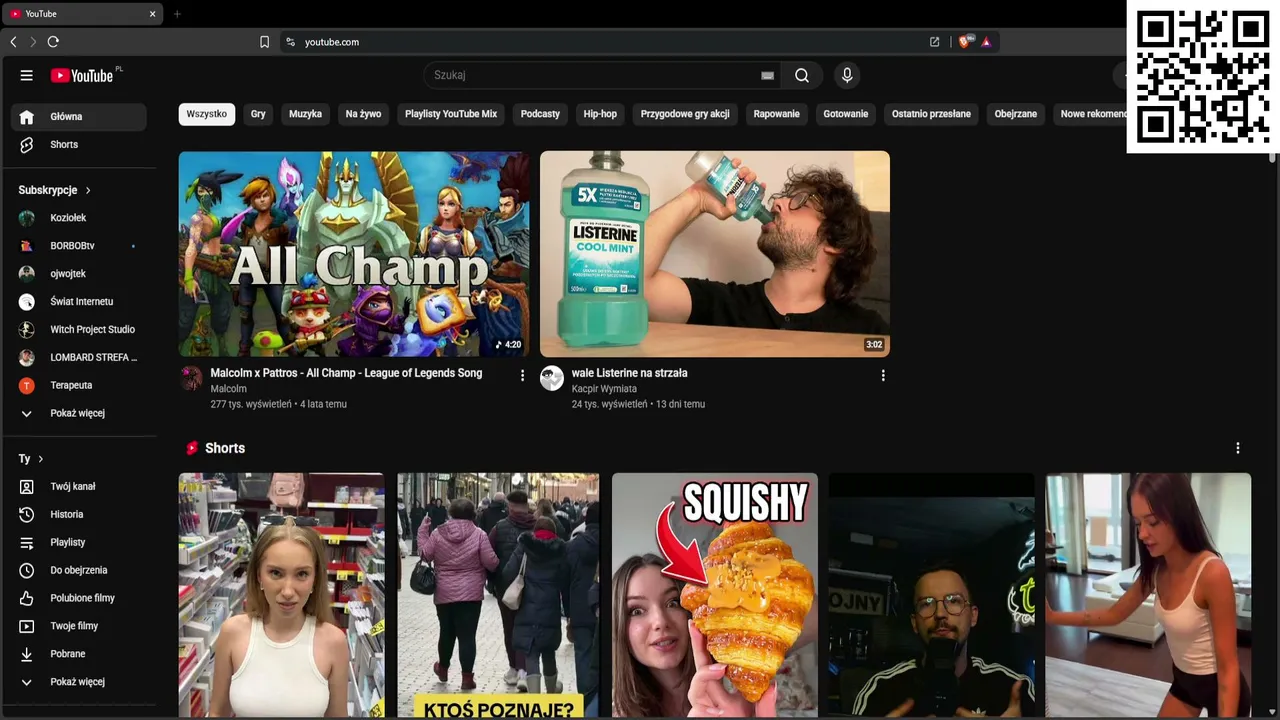1280x720 pixels.
Task: Click the Malcolm channel avatar under video
Action: [x=191, y=378]
